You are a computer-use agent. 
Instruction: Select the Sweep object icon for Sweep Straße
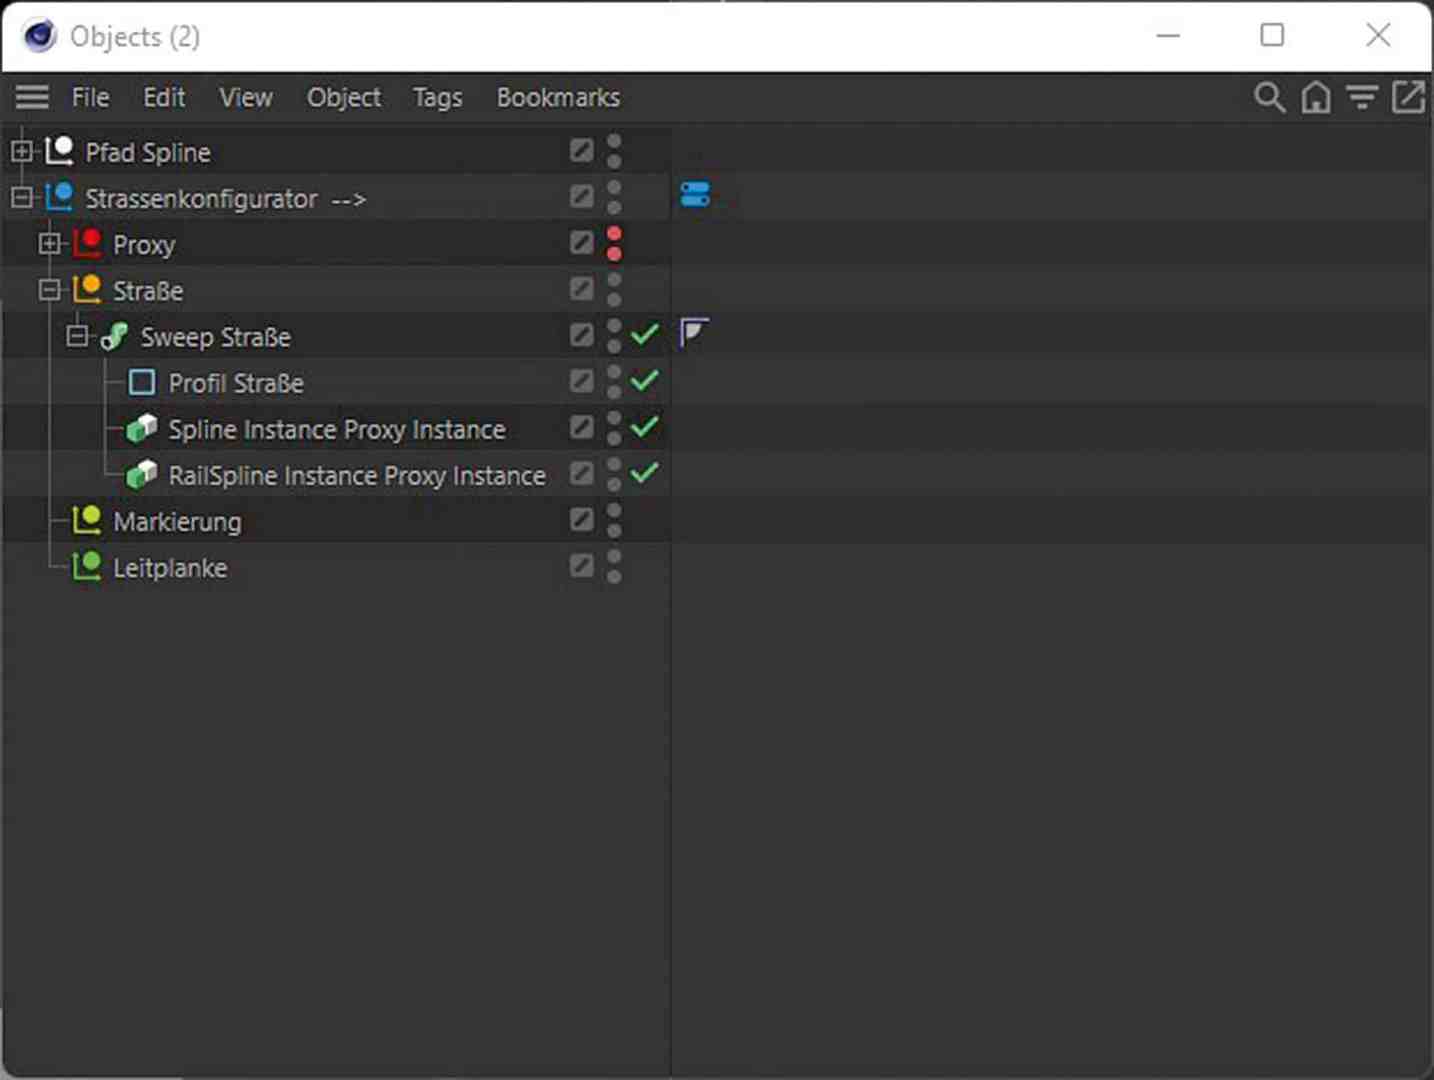(114, 336)
